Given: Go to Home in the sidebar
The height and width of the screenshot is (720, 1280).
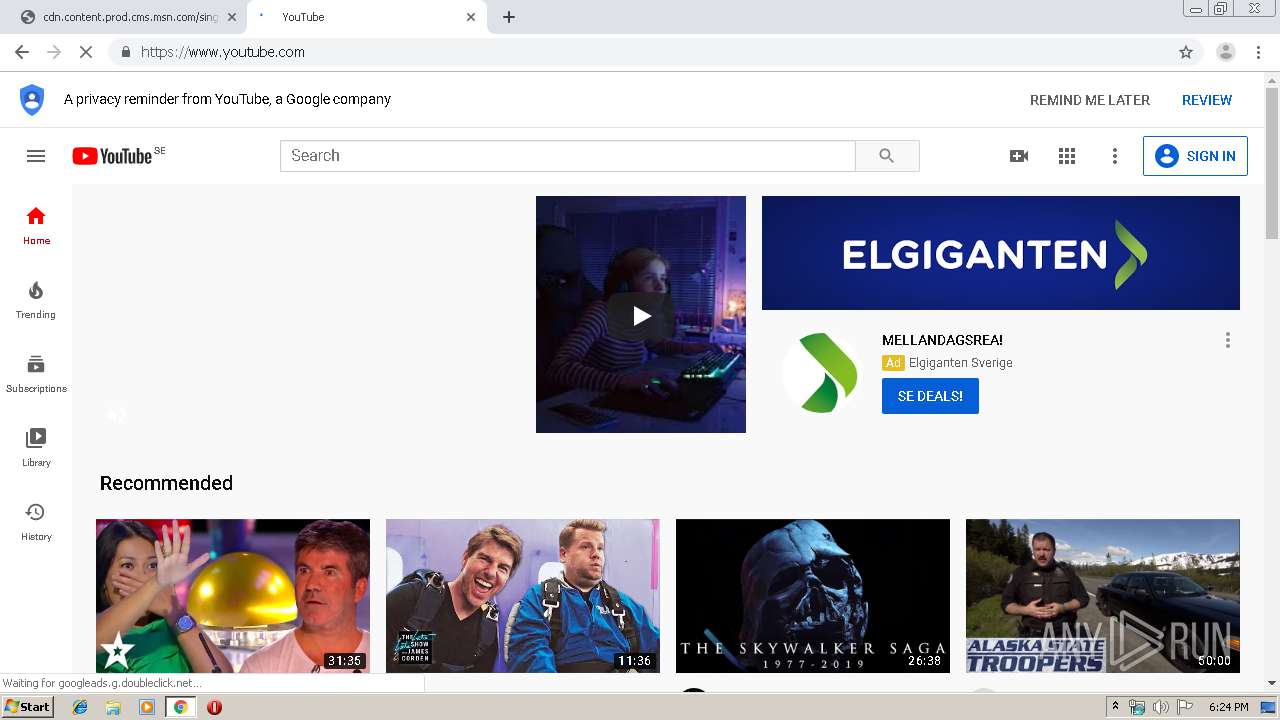Looking at the screenshot, I should tap(36, 226).
